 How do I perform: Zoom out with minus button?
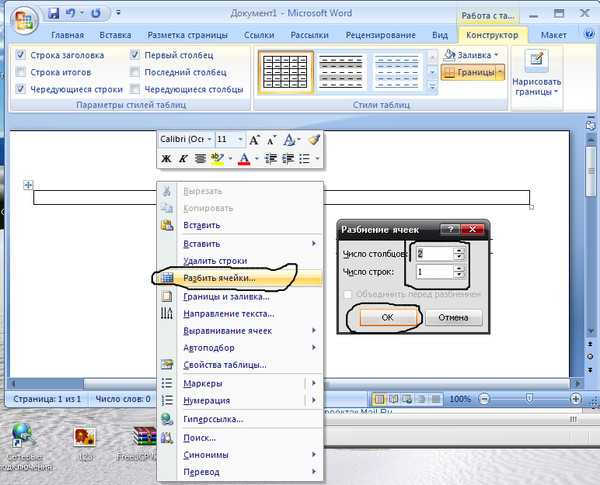[x=484, y=399]
